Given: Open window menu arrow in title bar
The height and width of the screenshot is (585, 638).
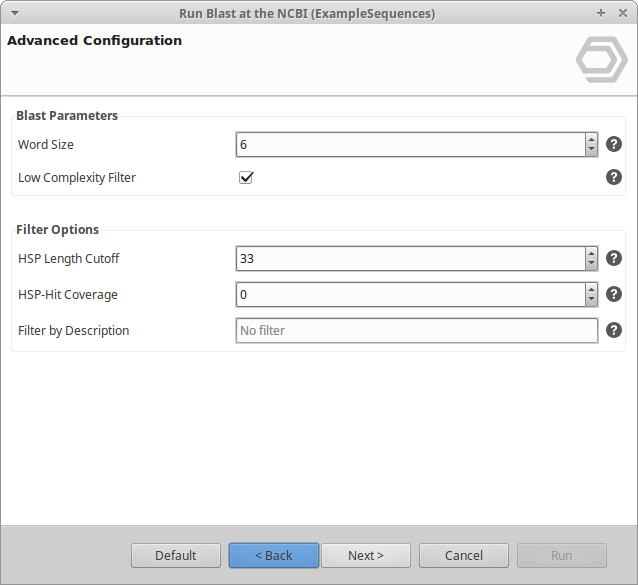Looking at the screenshot, I should (x=14, y=13).
